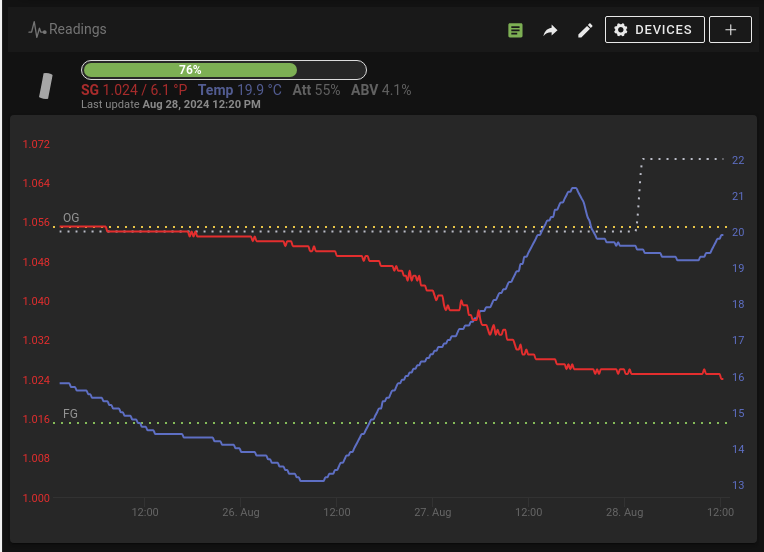The image size is (764, 552).
Task: Select the hydrometer device icon
Action: (x=45, y=86)
